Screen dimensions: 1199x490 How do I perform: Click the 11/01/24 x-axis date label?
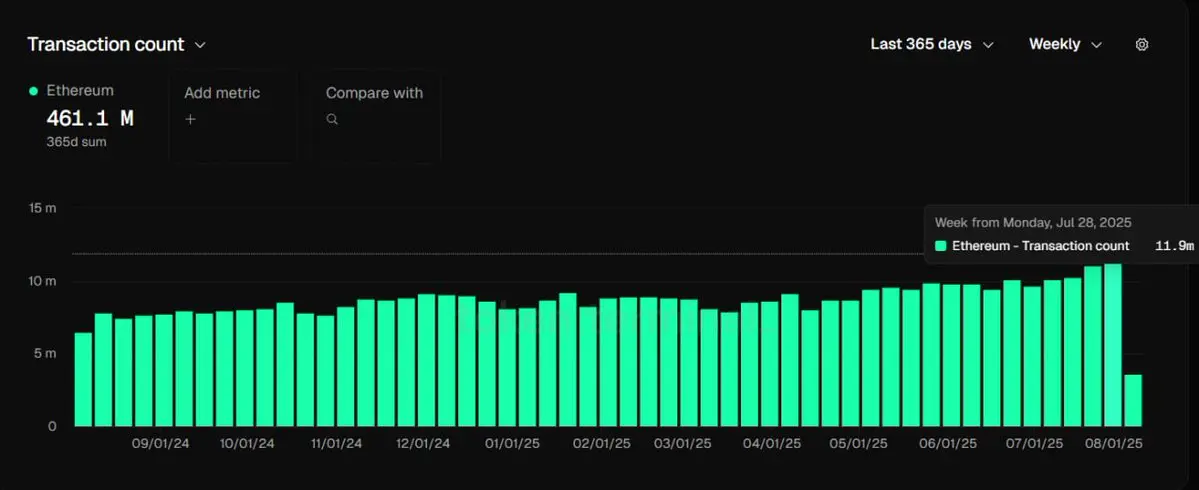point(335,444)
